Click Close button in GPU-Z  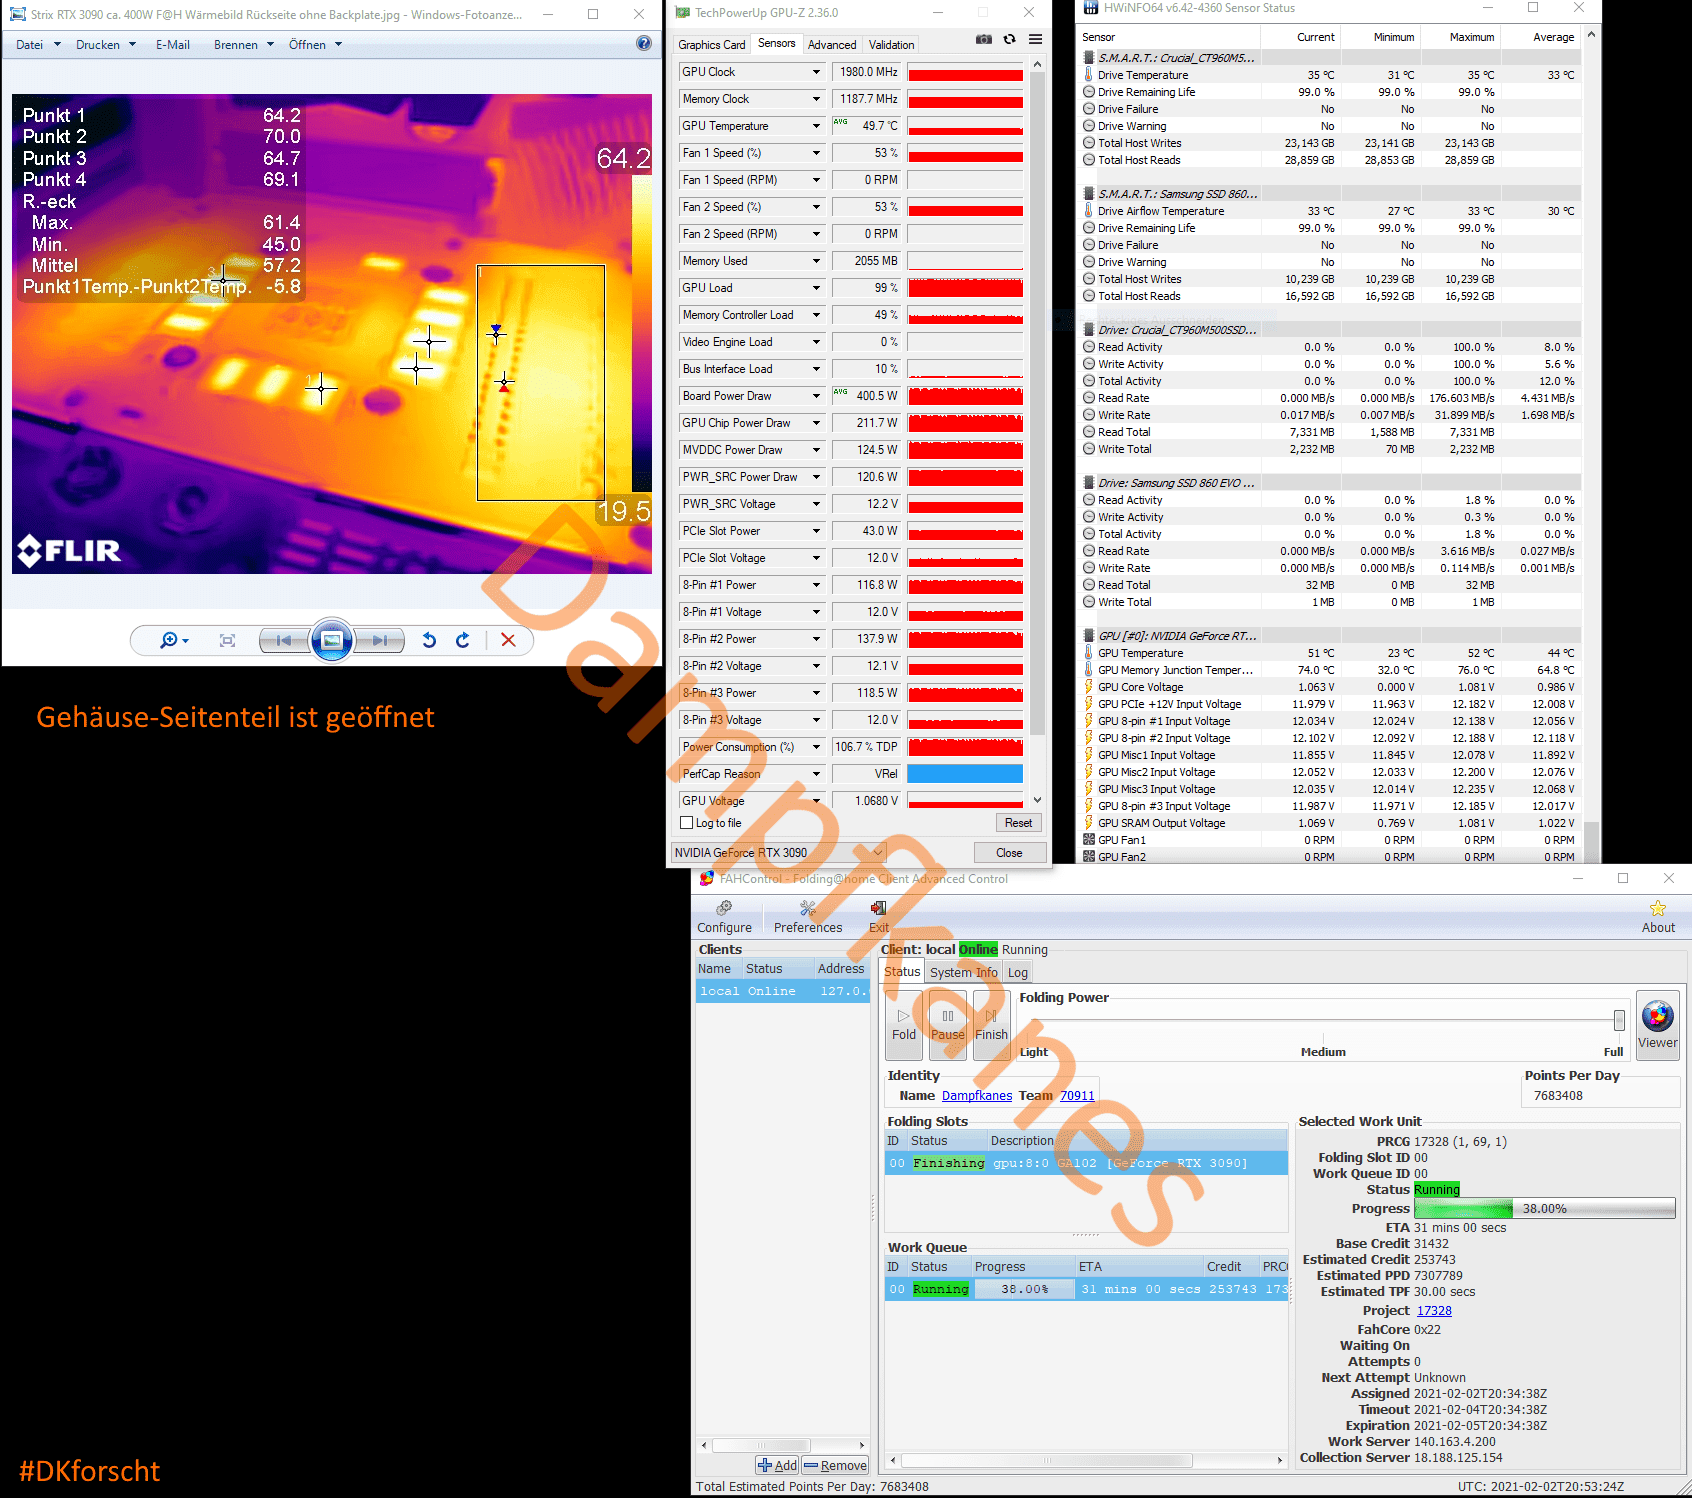click(x=1009, y=853)
